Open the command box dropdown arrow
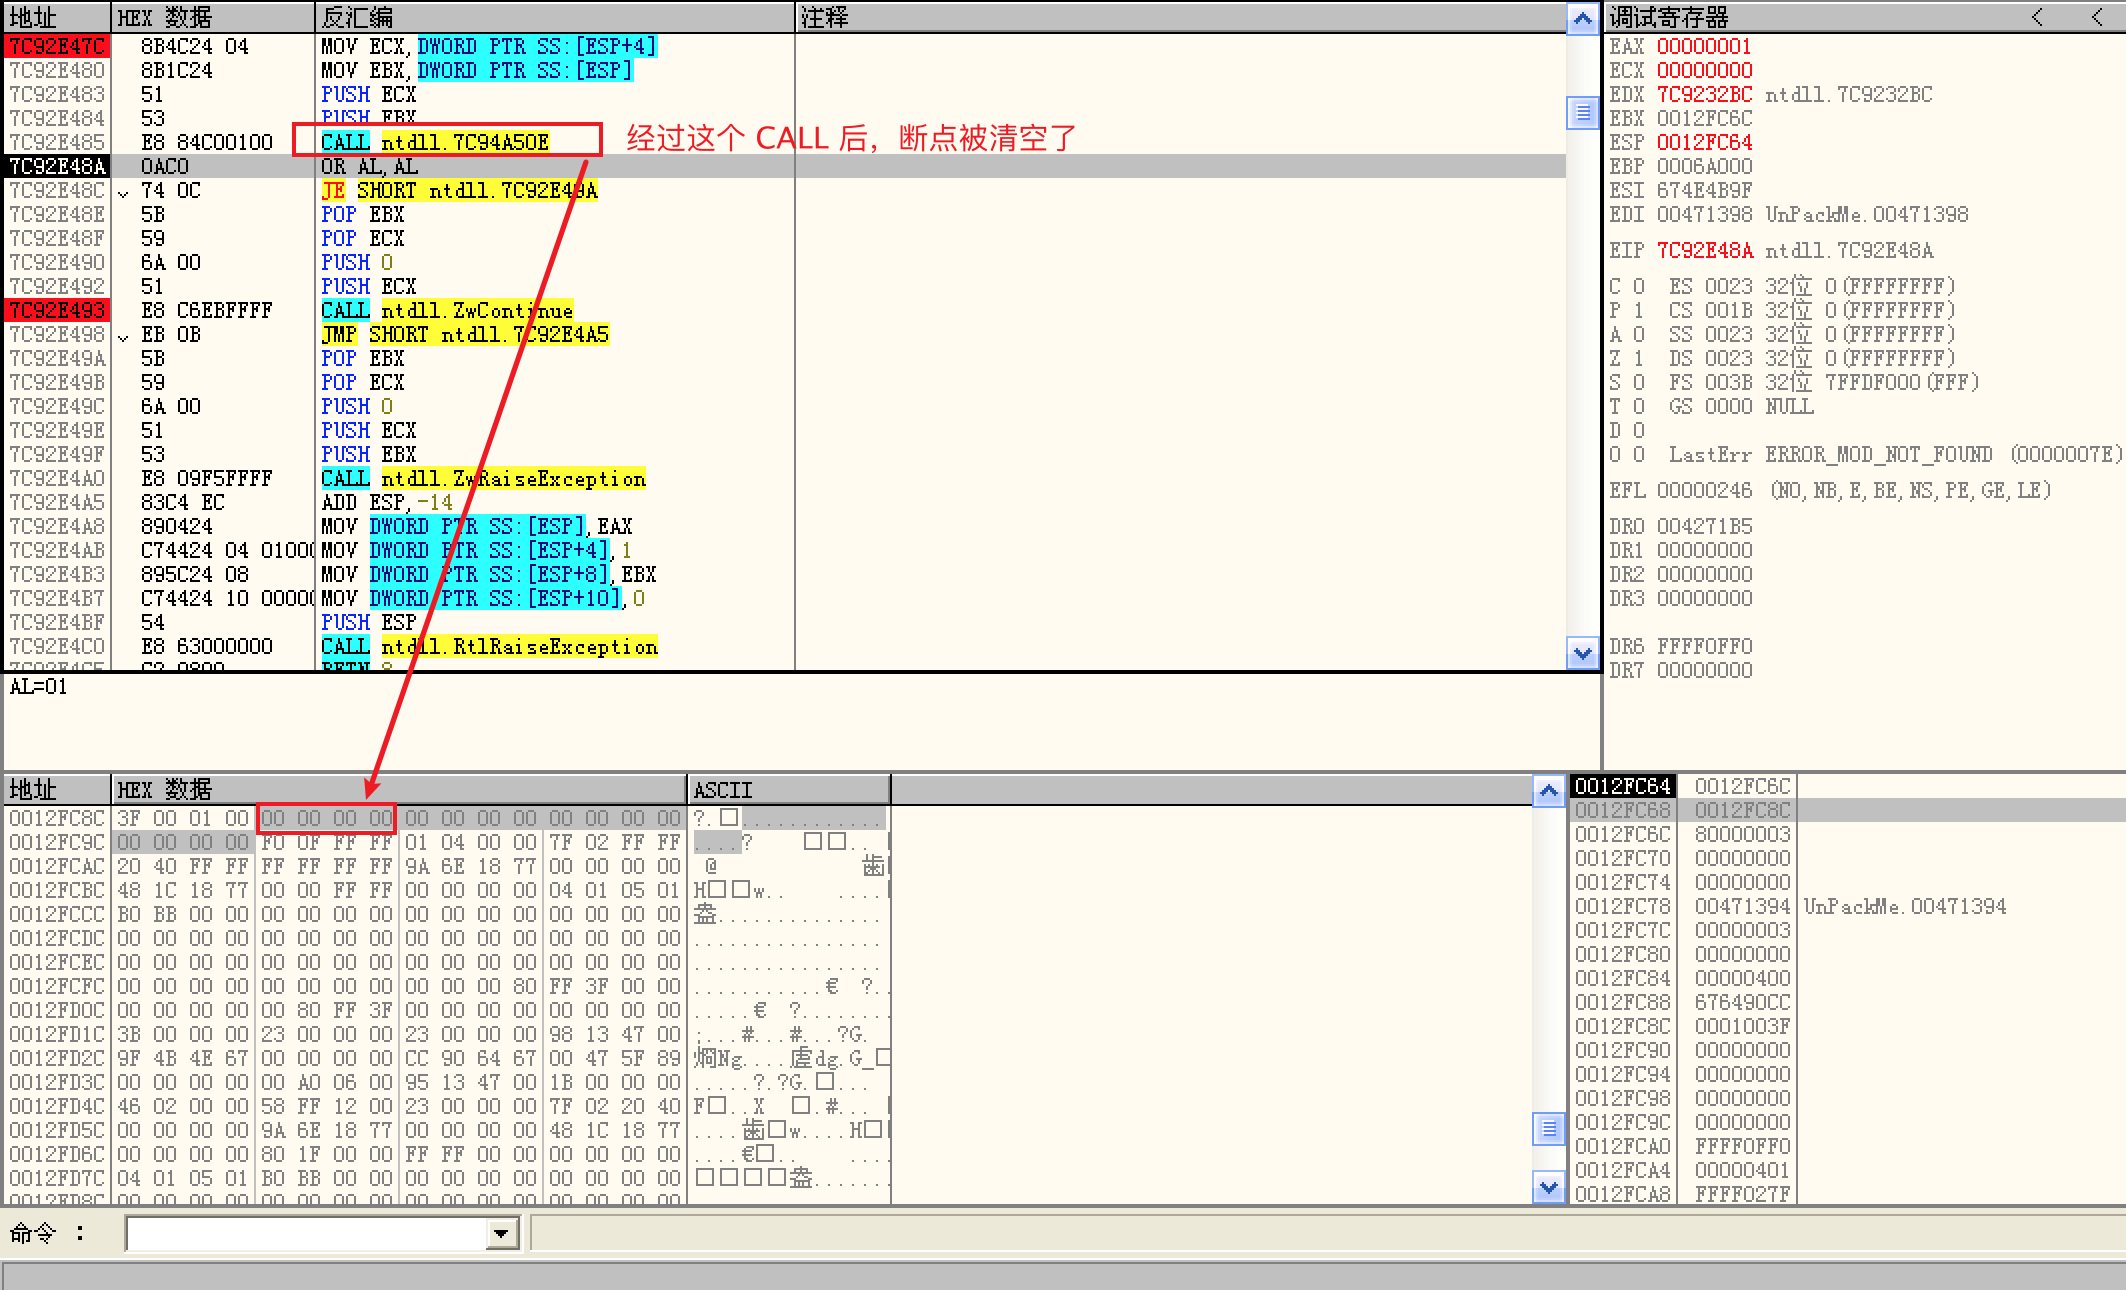 (x=502, y=1233)
